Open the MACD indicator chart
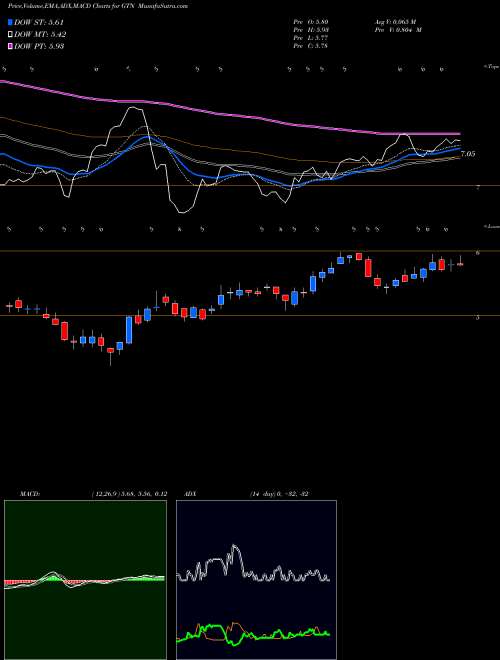500x660 pixels. [x=85, y=580]
